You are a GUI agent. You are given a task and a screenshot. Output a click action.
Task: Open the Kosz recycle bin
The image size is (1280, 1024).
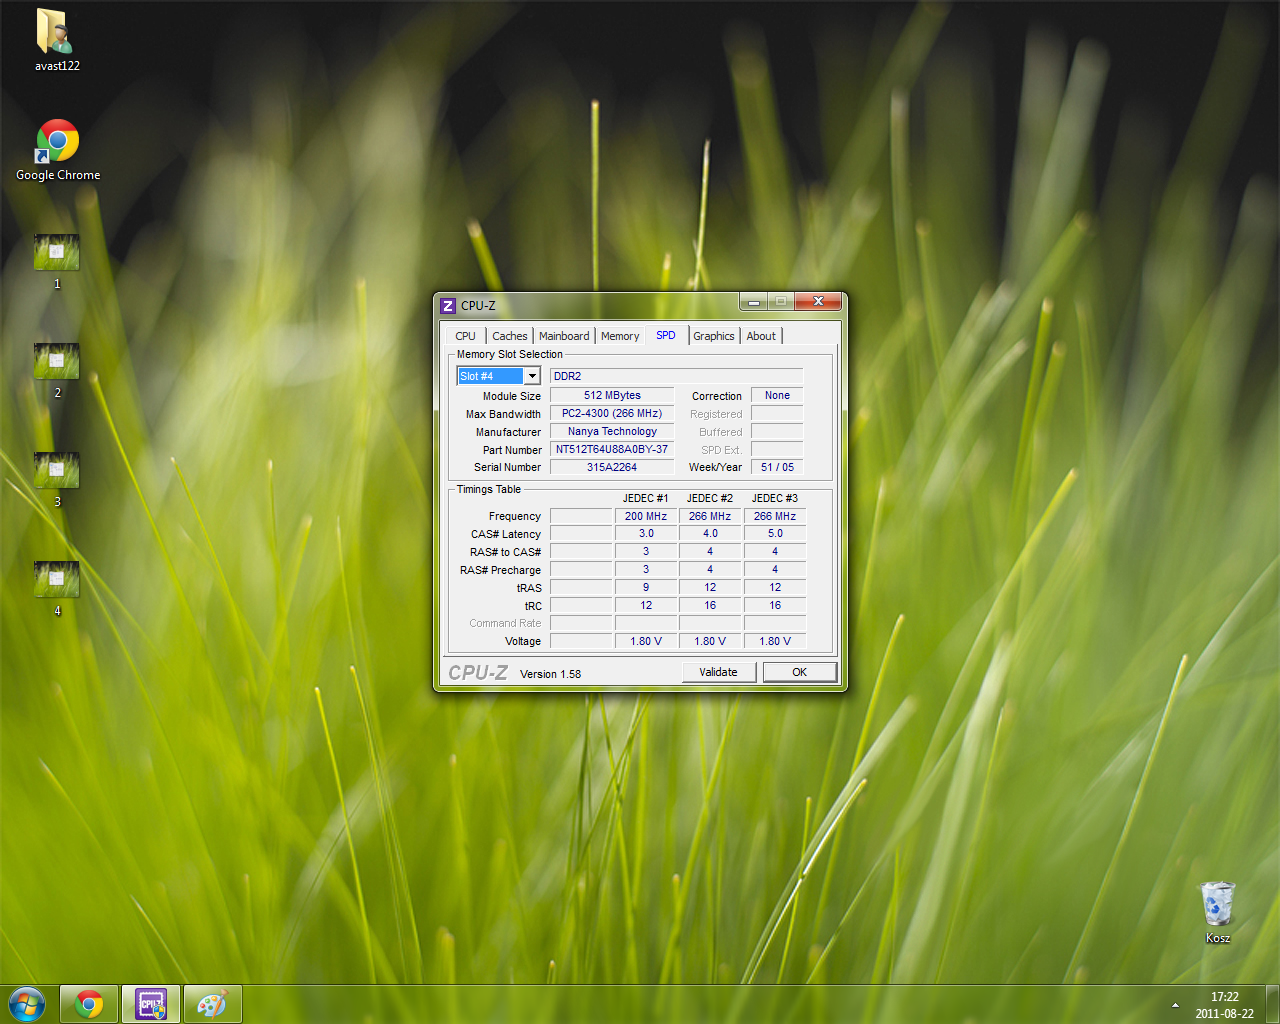coord(1217,908)
